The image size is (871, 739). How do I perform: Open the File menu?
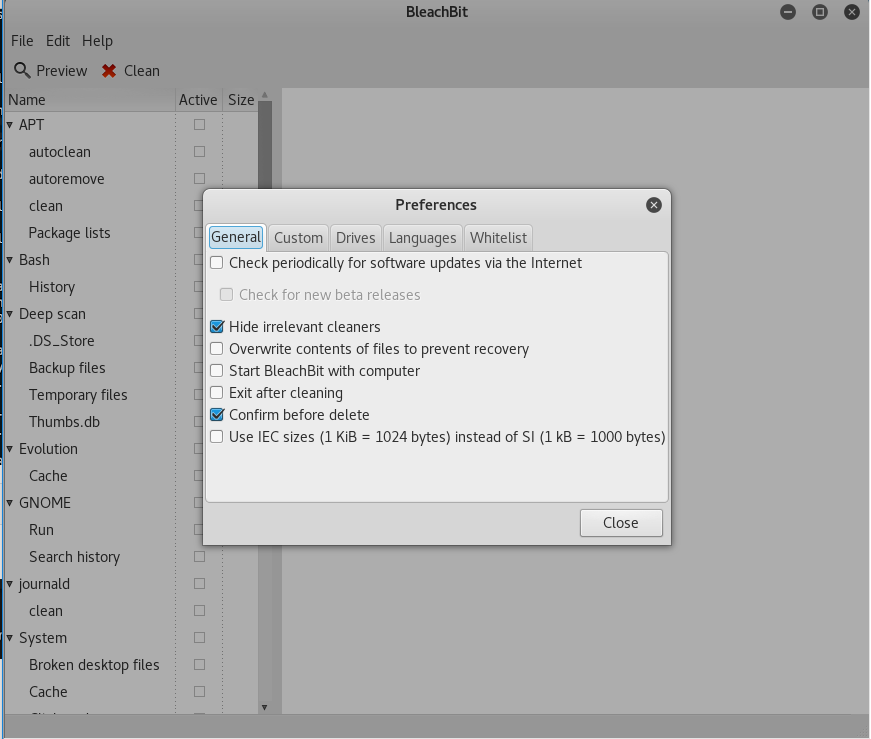tap(22, 41)
